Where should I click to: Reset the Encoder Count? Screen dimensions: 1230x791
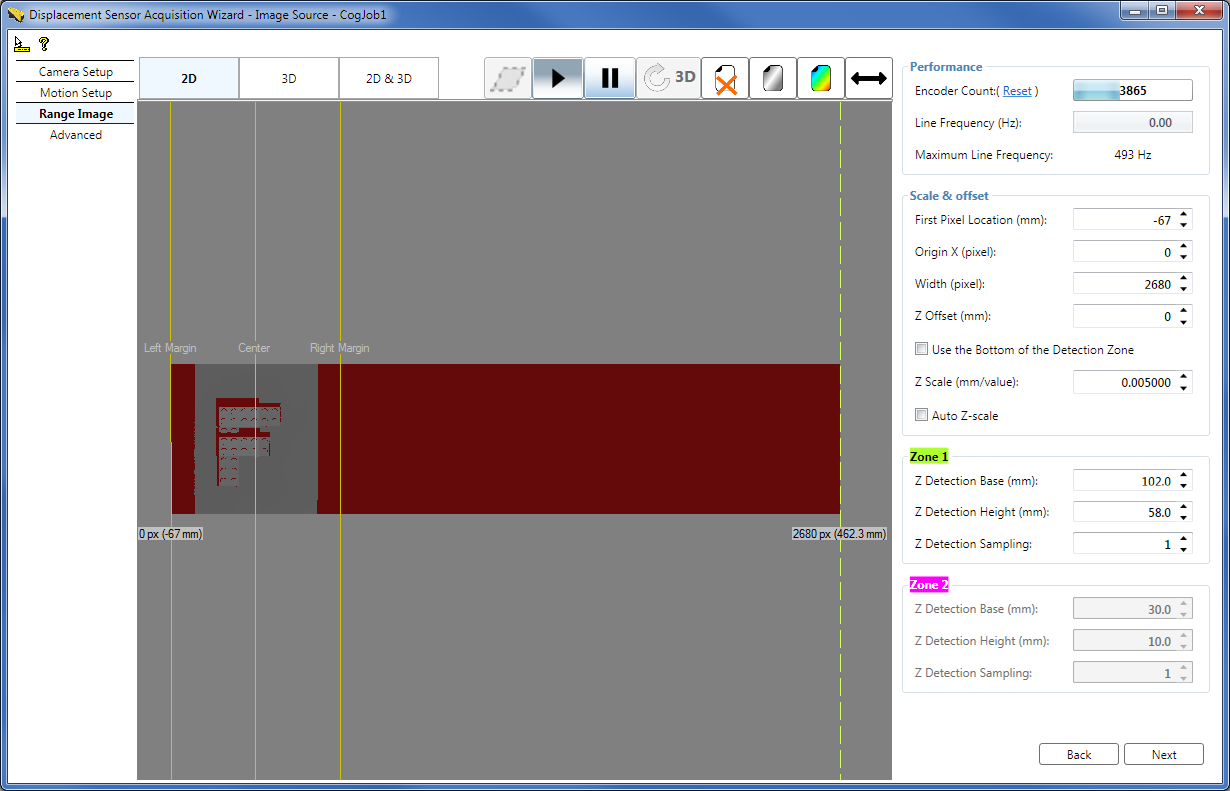[1018, 90]
